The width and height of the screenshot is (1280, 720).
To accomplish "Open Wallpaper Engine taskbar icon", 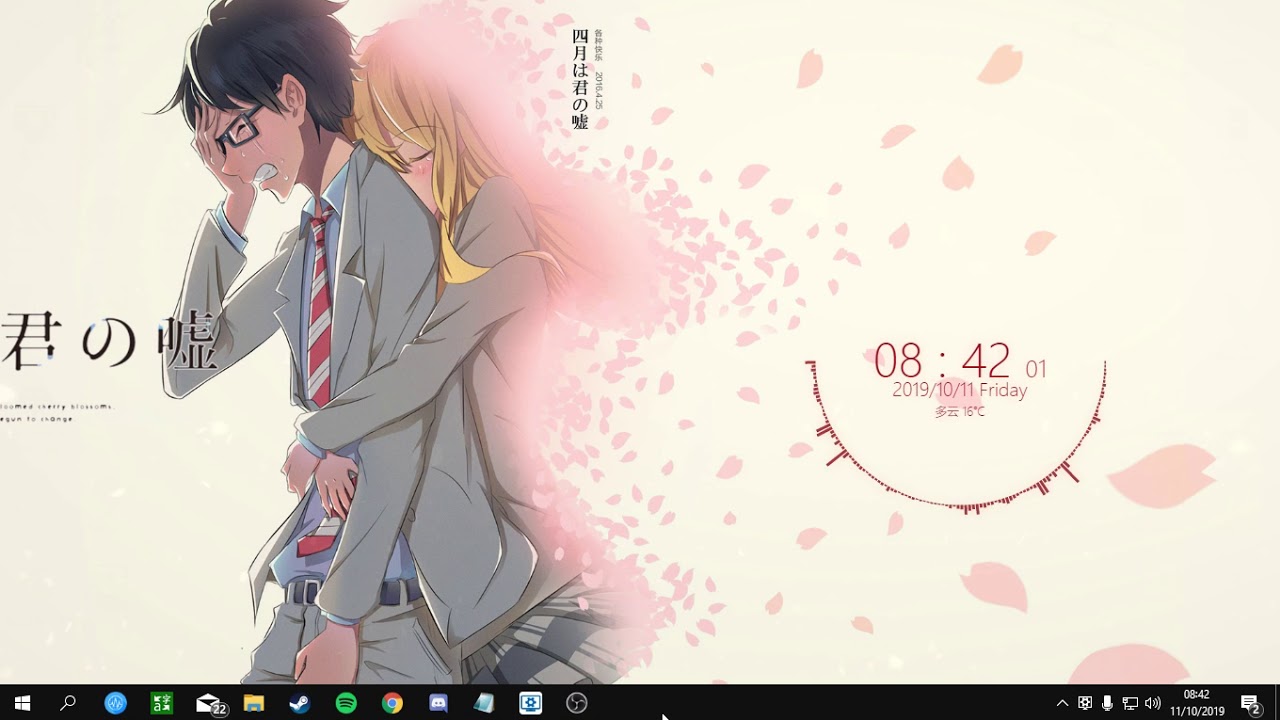I will 530,703.
